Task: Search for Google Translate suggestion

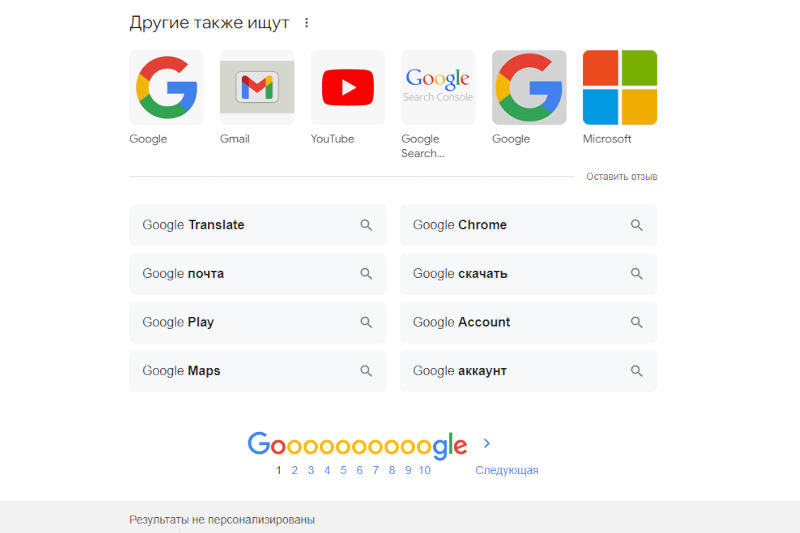Action: point(194,225)
